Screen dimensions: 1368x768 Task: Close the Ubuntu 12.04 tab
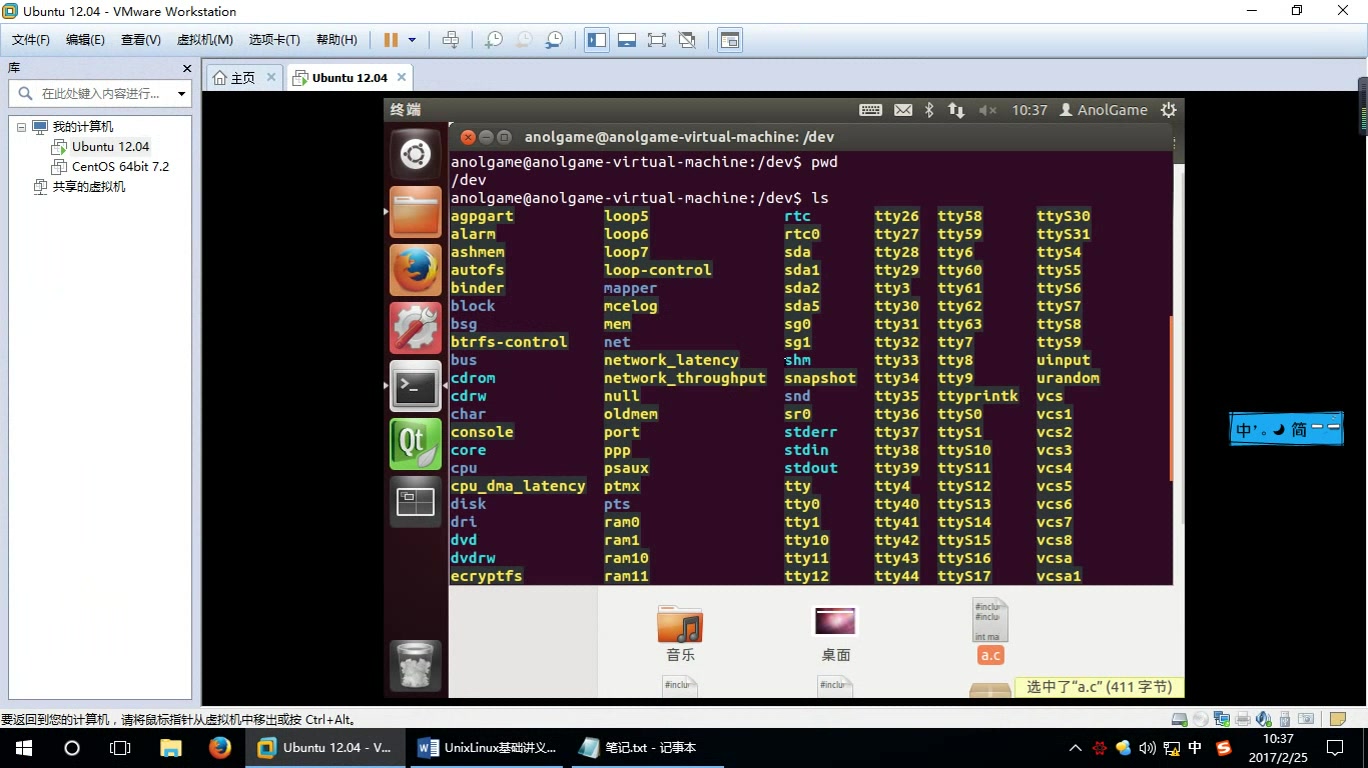tap(402, 77)
